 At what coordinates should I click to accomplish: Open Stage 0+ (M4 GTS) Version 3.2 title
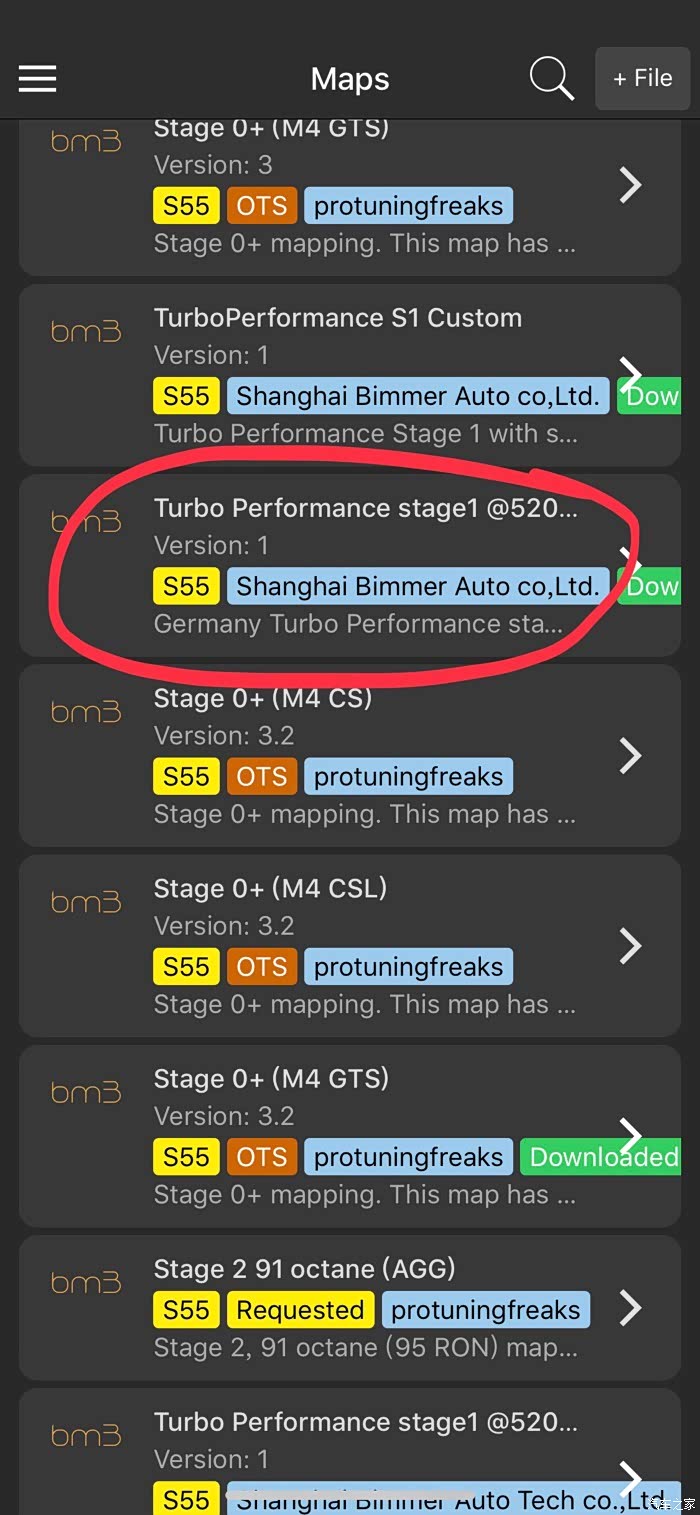click(271, 1079)
